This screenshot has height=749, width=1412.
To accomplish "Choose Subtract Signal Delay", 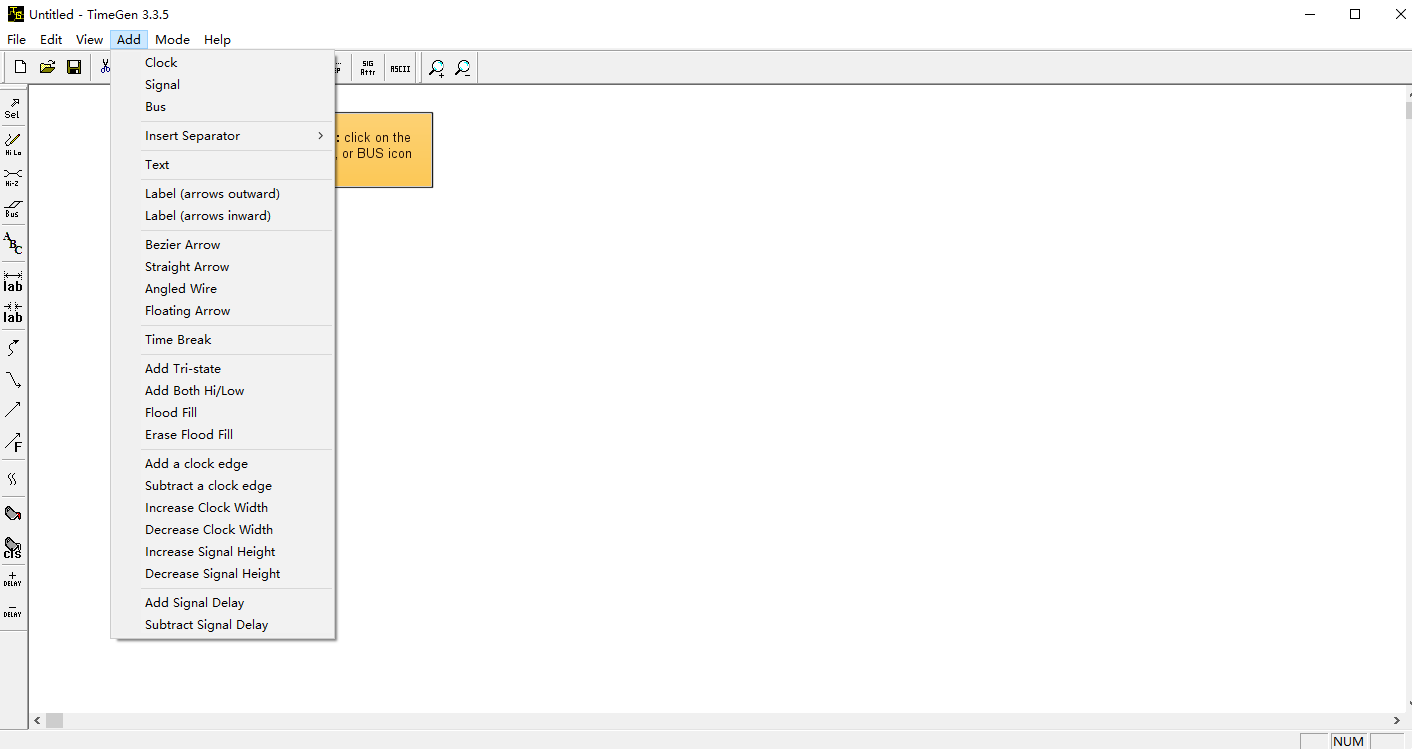I will pos(223,625).
